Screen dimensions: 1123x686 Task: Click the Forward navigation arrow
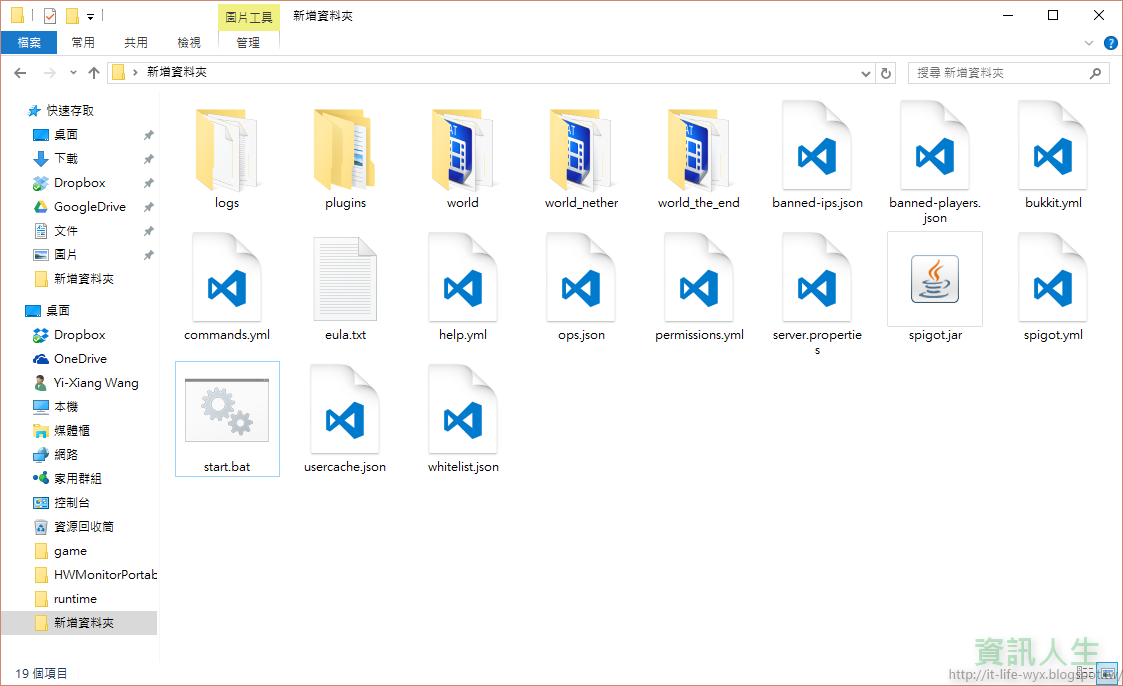pos(49,72)
